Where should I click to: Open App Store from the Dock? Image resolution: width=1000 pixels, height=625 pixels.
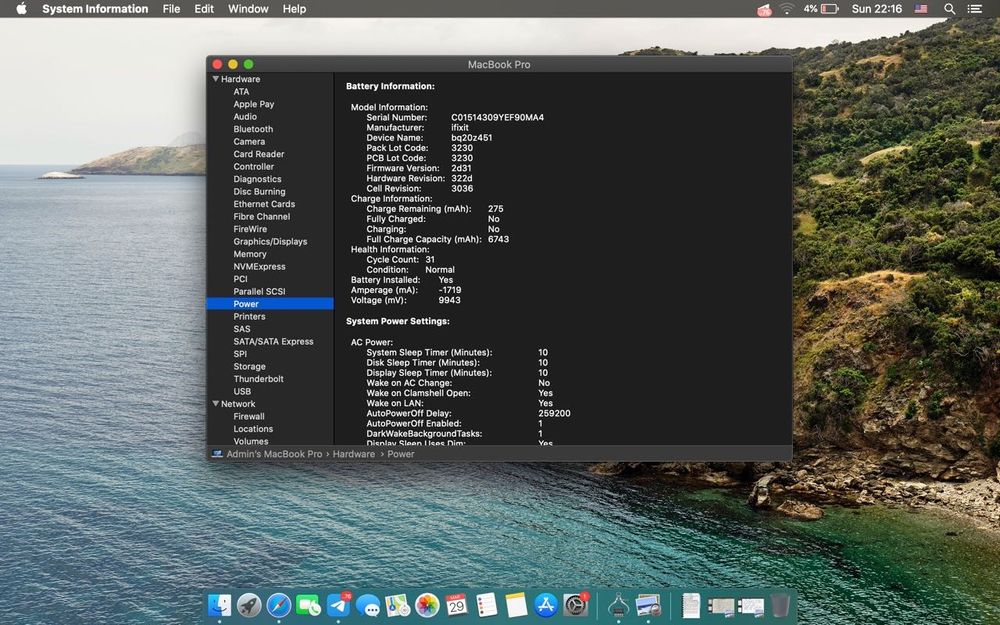click(x=546, y=605)
